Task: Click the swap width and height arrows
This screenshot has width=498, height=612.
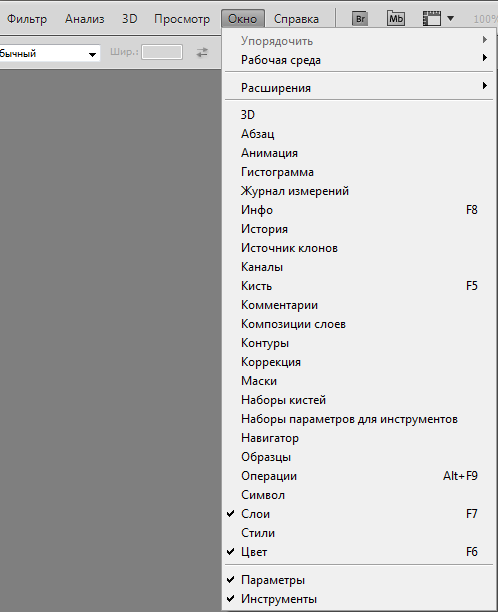Action: (202, 52)
